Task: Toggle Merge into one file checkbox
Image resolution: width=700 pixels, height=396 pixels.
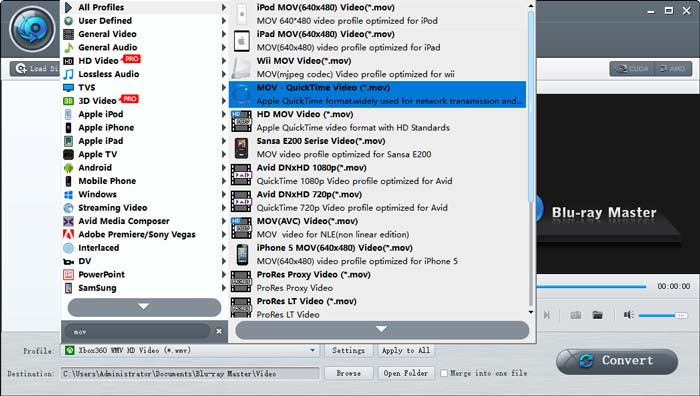Action: [x=444, y=373]
